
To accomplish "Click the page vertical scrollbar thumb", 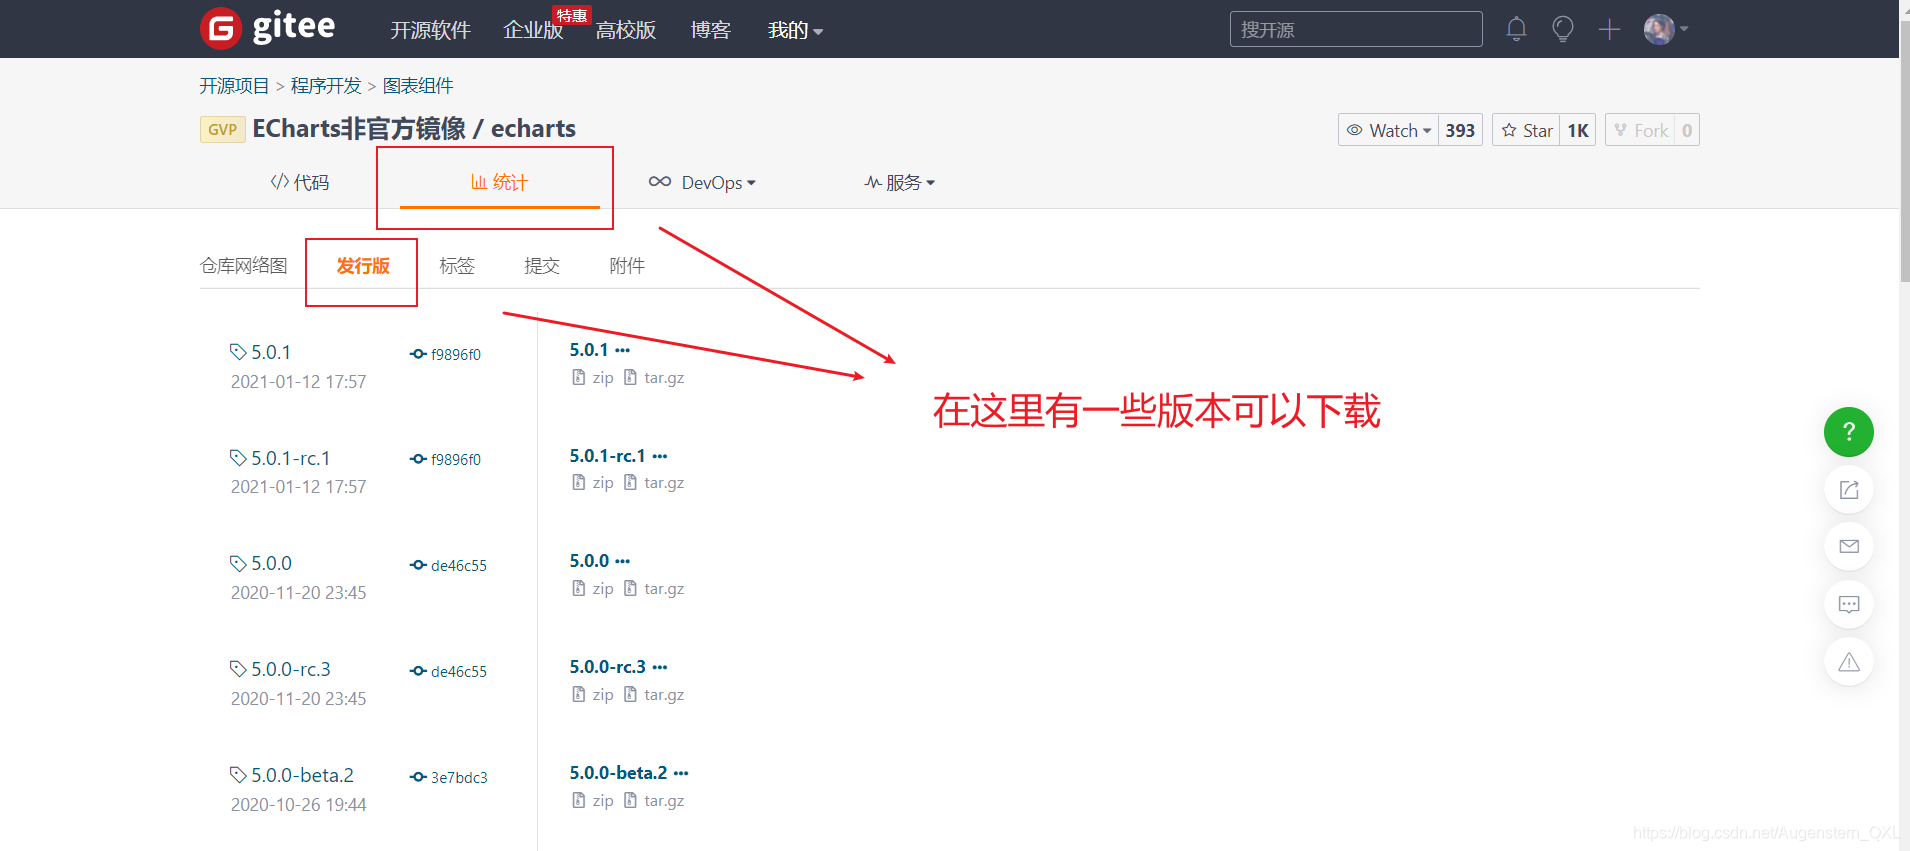I will 1904,150.
